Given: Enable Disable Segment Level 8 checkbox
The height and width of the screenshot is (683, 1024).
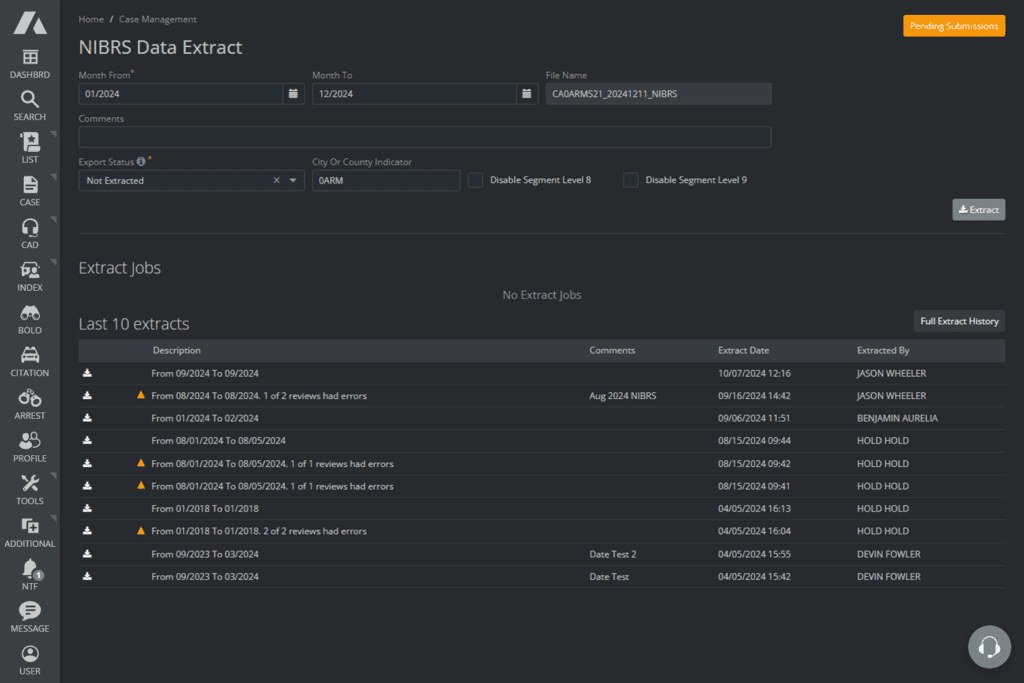Looking at the screenshot, I should [474, 180].
